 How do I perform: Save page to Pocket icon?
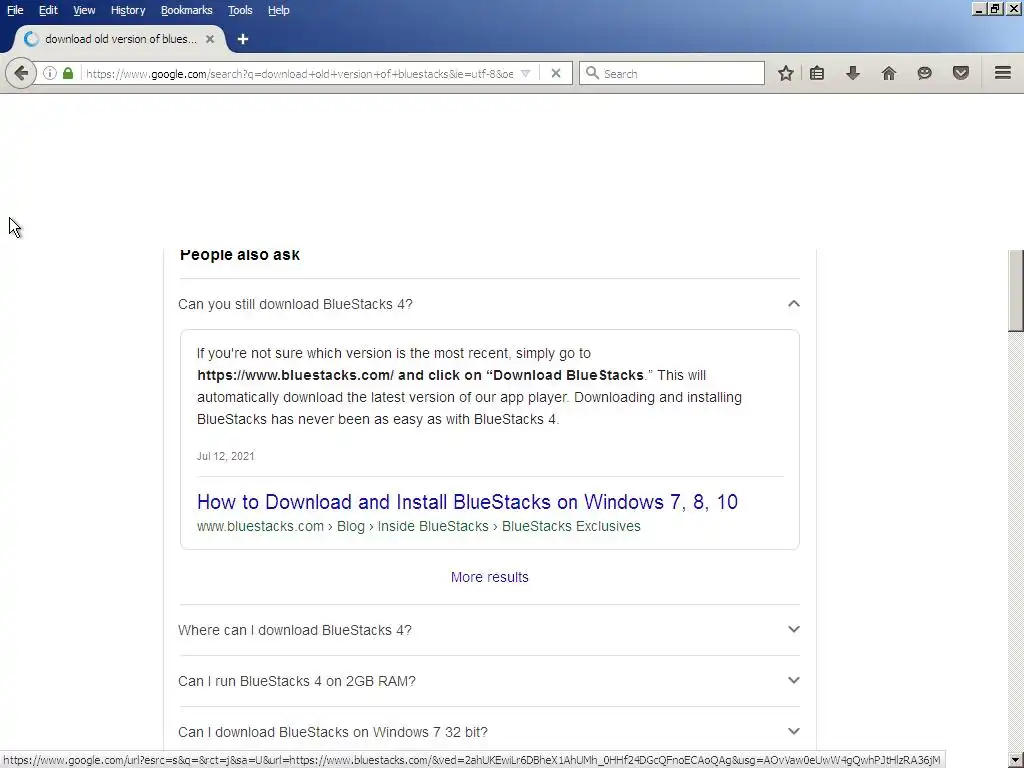click(x=961, y=73)
